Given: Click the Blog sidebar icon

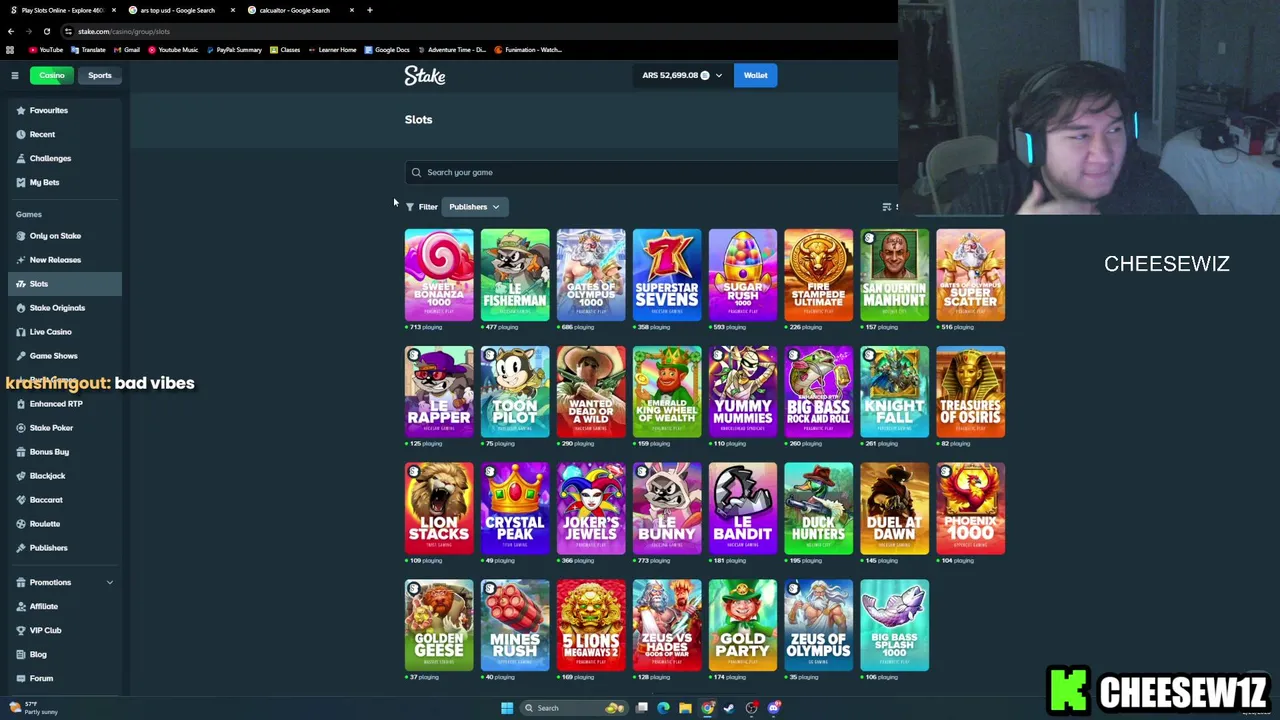Looking at the screenshot, I should point(21,654).
